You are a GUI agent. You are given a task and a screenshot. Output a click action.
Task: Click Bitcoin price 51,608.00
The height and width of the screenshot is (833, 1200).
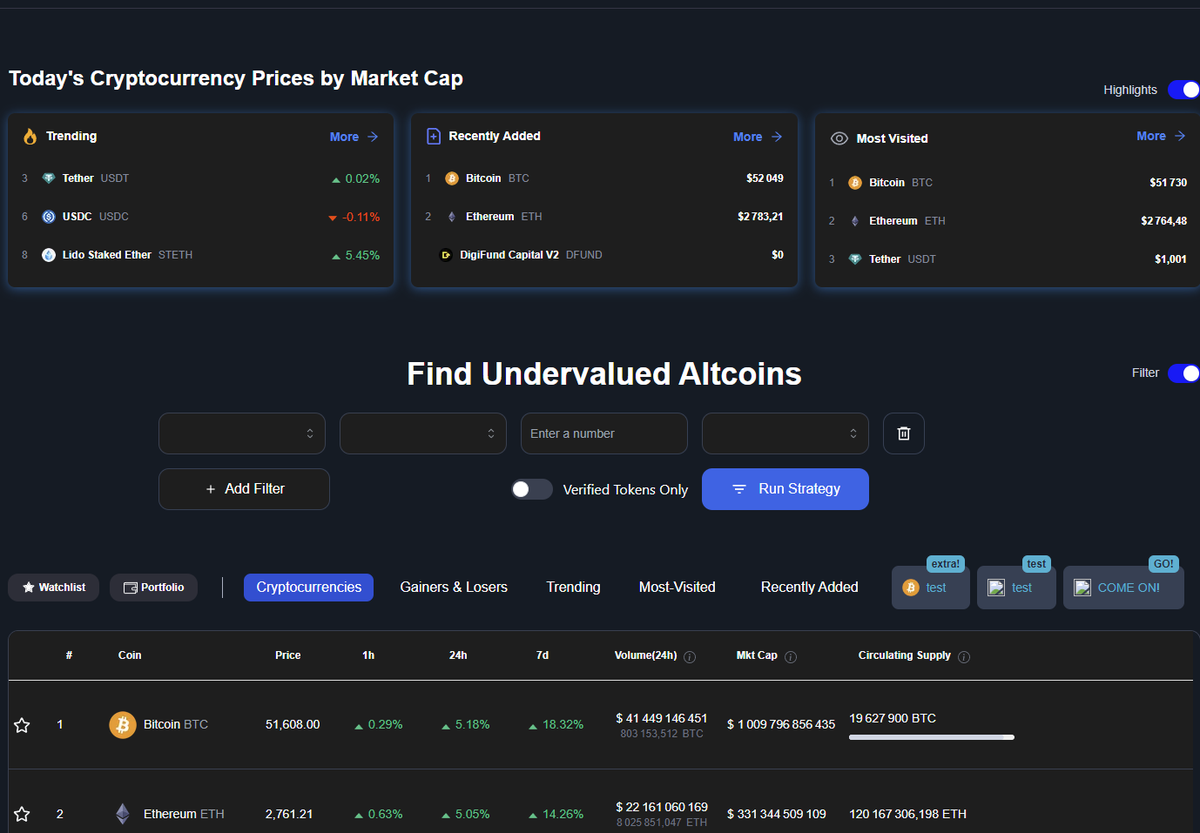click(x=293, y=724)
